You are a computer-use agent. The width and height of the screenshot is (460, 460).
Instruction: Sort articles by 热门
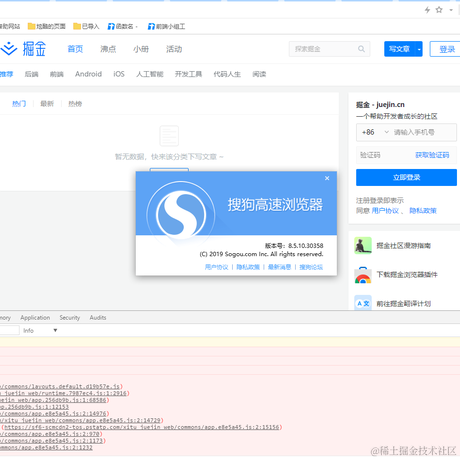19,104
